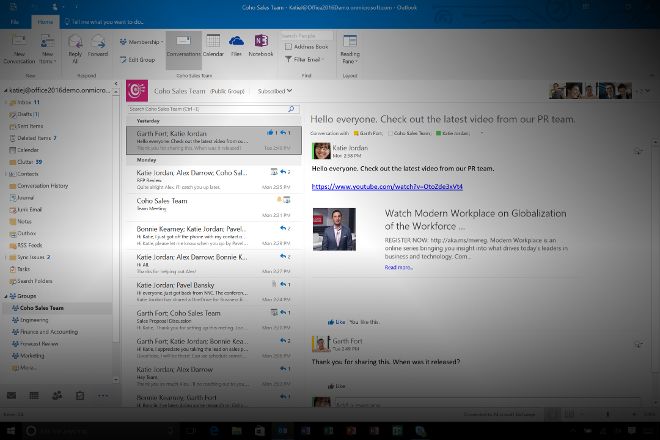Open the Sent Items folder
The image size is (660, 440).
click(x=26, y=126)
